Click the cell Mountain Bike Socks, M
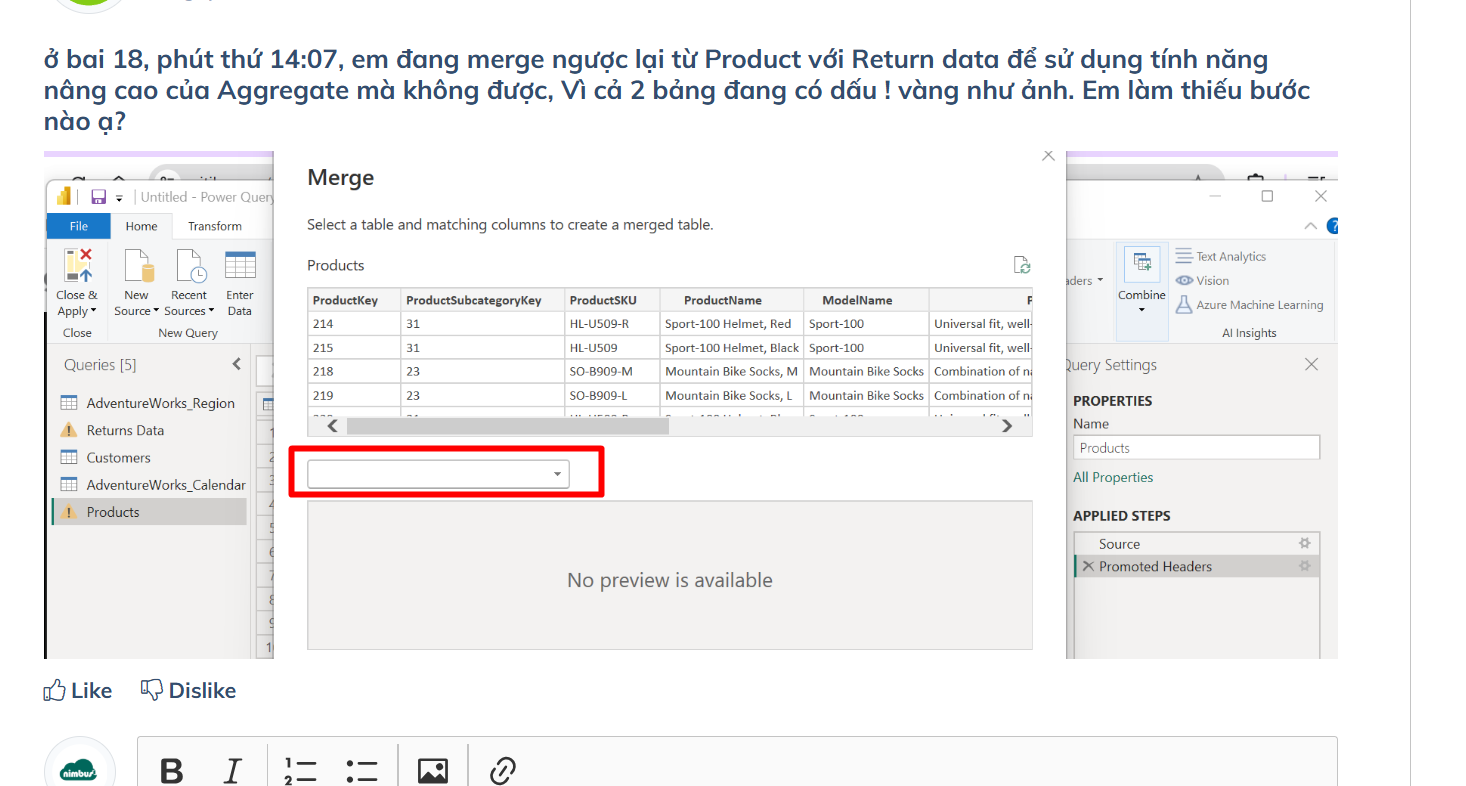 coord(732,371)
